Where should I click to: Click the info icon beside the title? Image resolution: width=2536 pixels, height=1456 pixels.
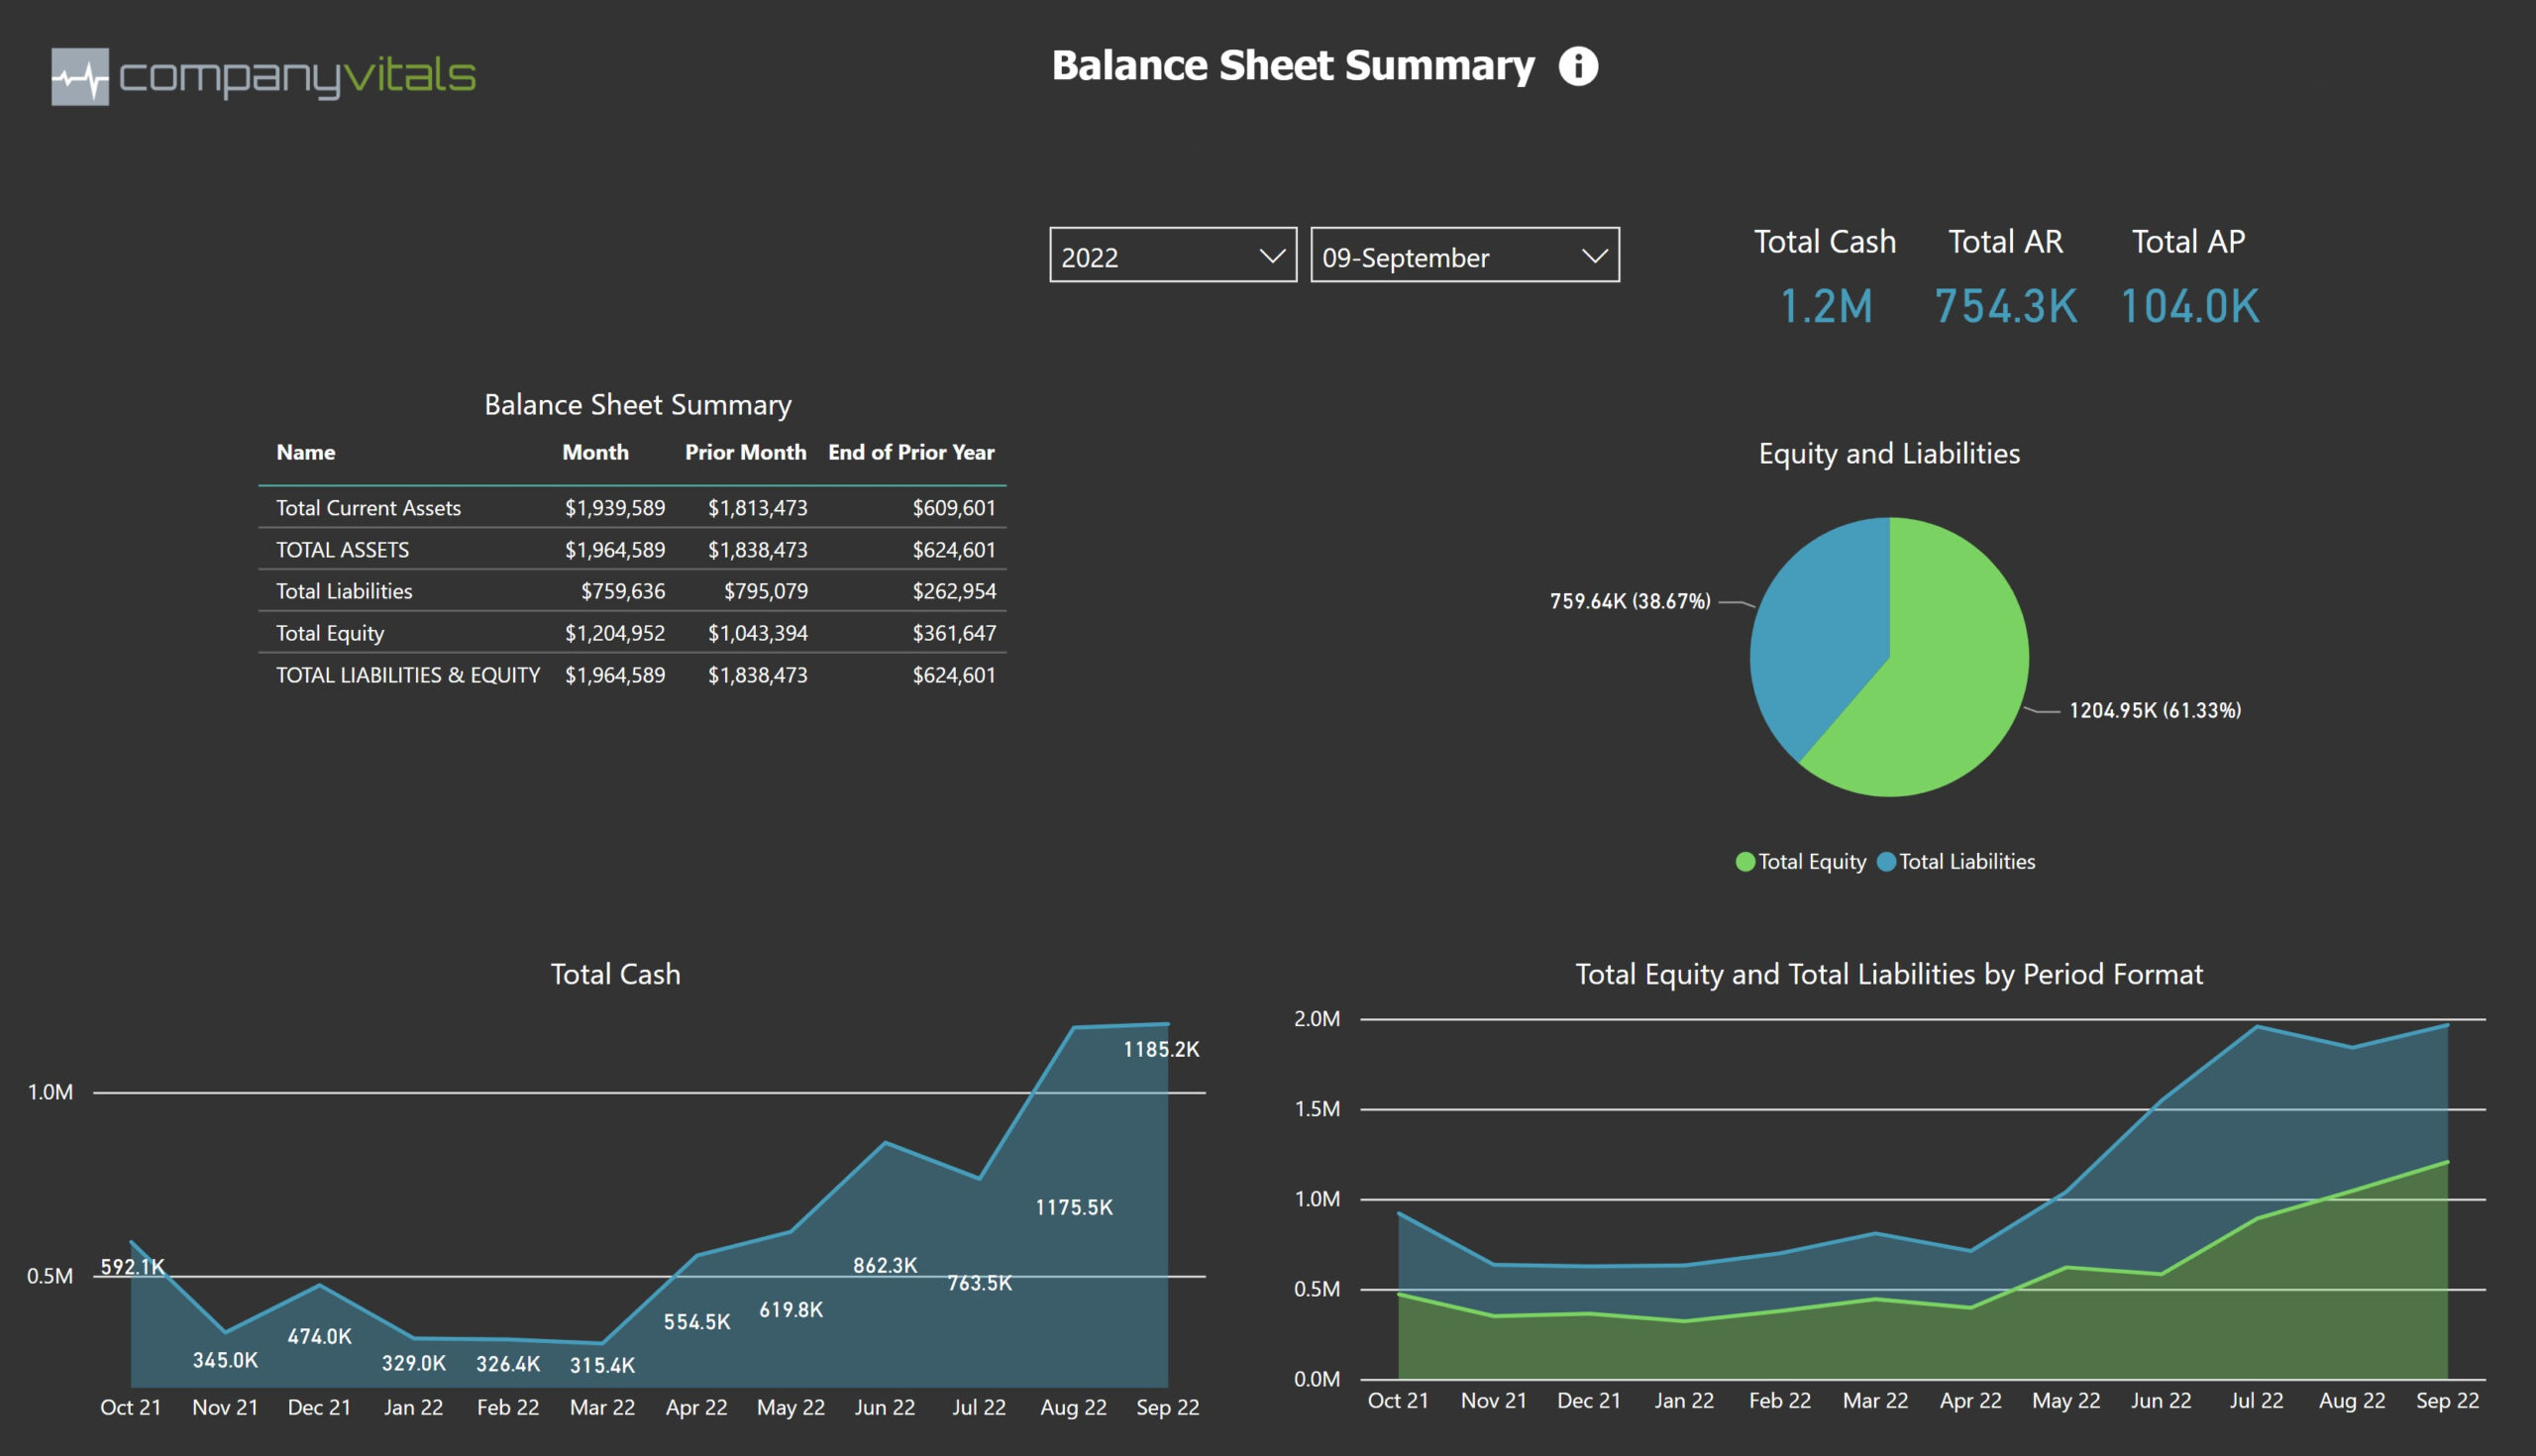[1578, 66]
